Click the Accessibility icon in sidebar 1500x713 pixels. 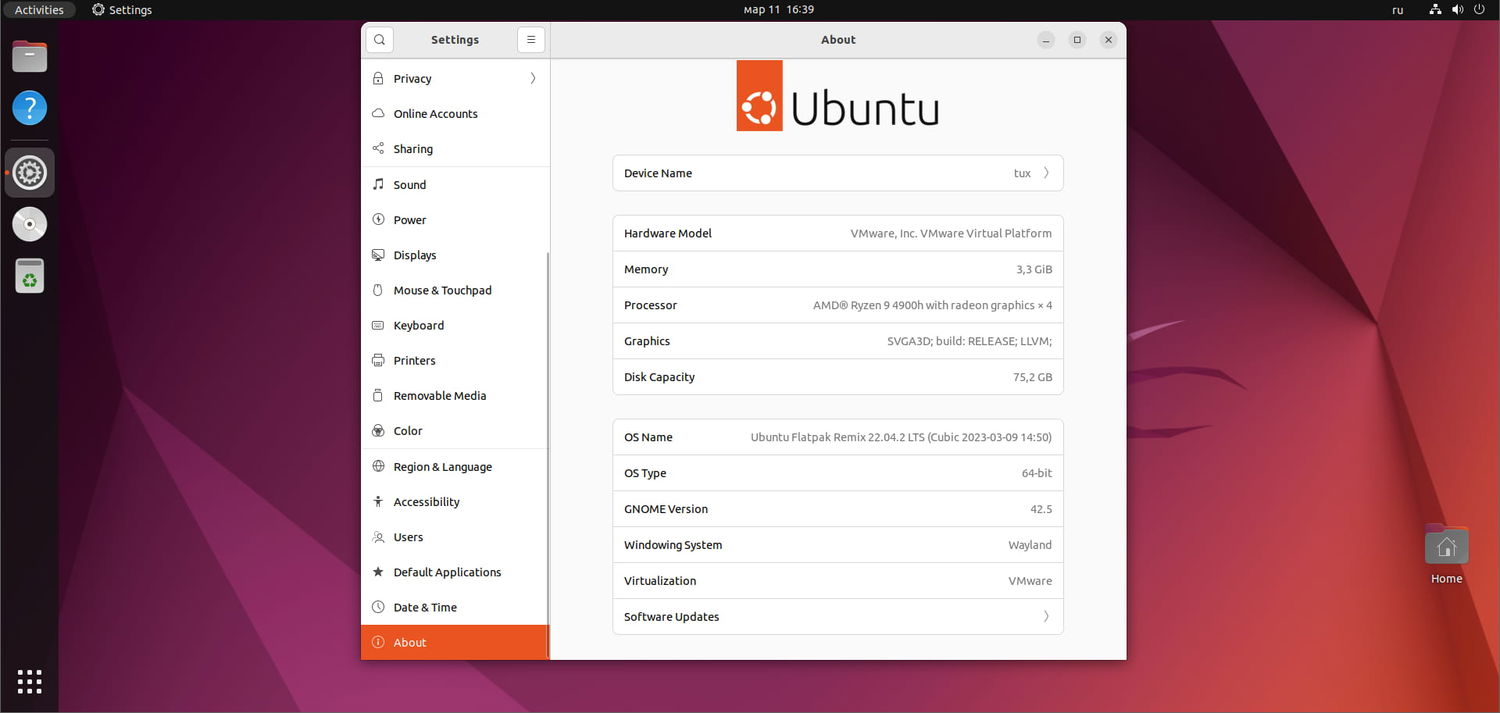coord(378,501)
